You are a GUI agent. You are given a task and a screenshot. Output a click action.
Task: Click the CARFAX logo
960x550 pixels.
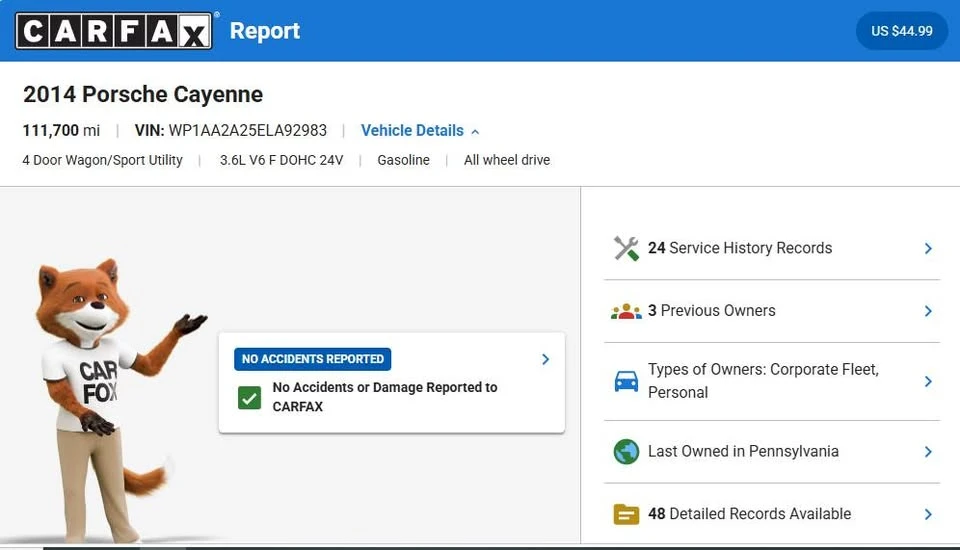click(x=114, y=31)
